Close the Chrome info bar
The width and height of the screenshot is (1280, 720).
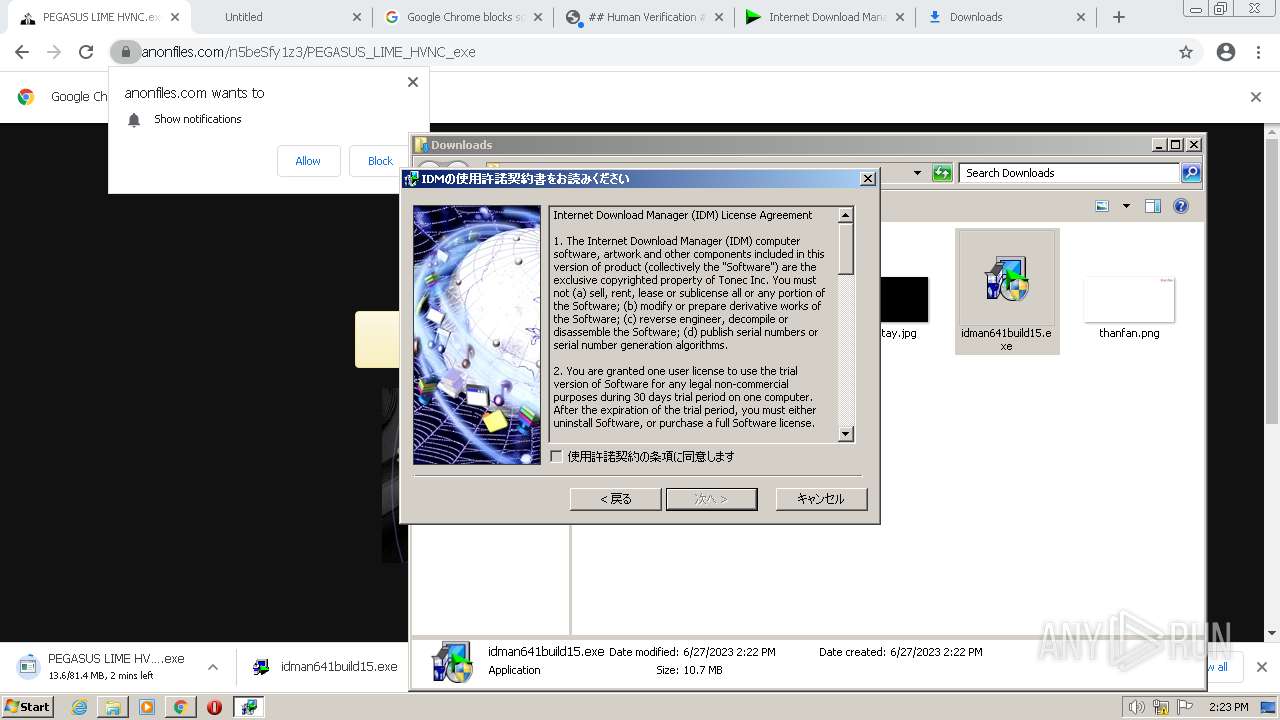tap(1256, 97)
